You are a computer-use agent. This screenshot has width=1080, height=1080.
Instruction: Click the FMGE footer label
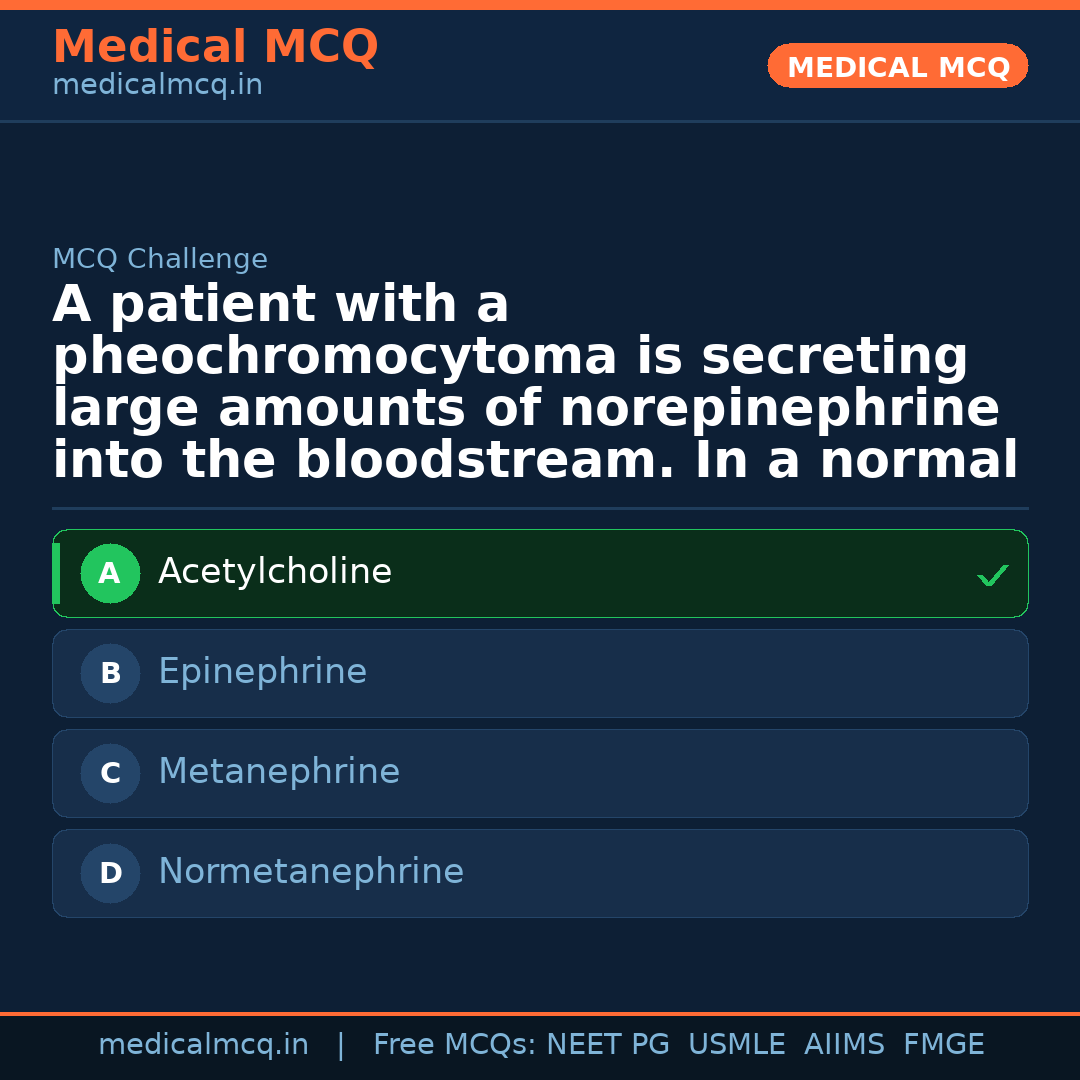tap(943, 1045)
